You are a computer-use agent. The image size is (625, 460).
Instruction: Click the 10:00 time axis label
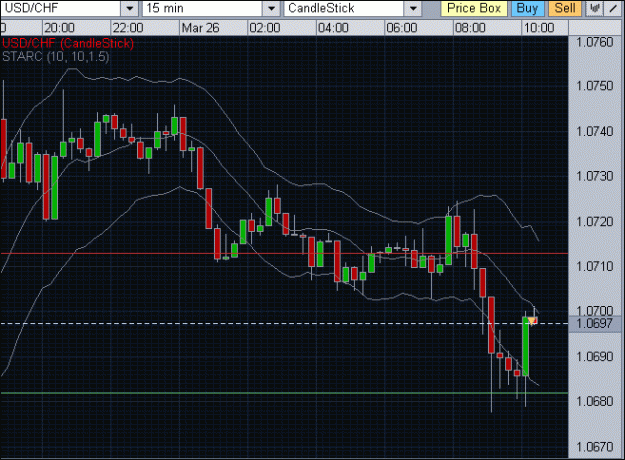(x=539, y=28)
